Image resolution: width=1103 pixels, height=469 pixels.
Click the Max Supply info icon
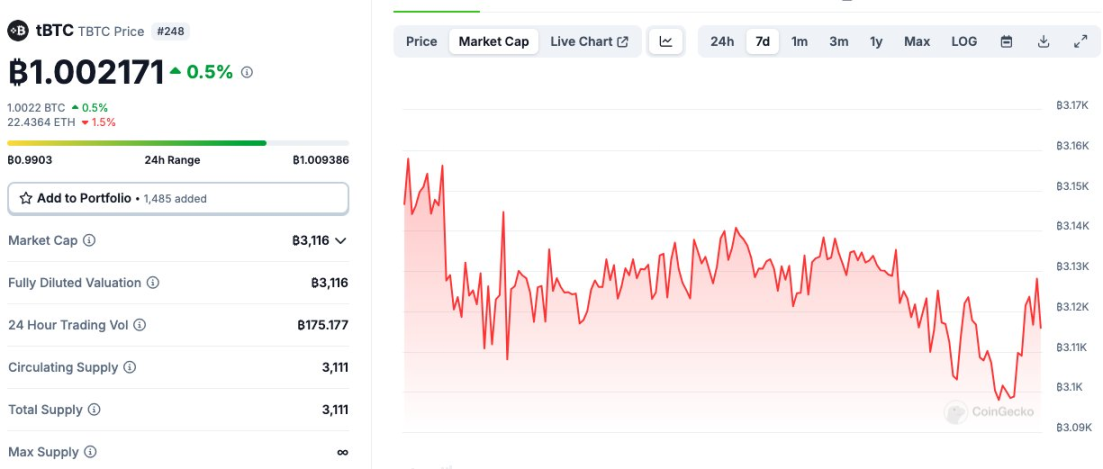(90, 452)
